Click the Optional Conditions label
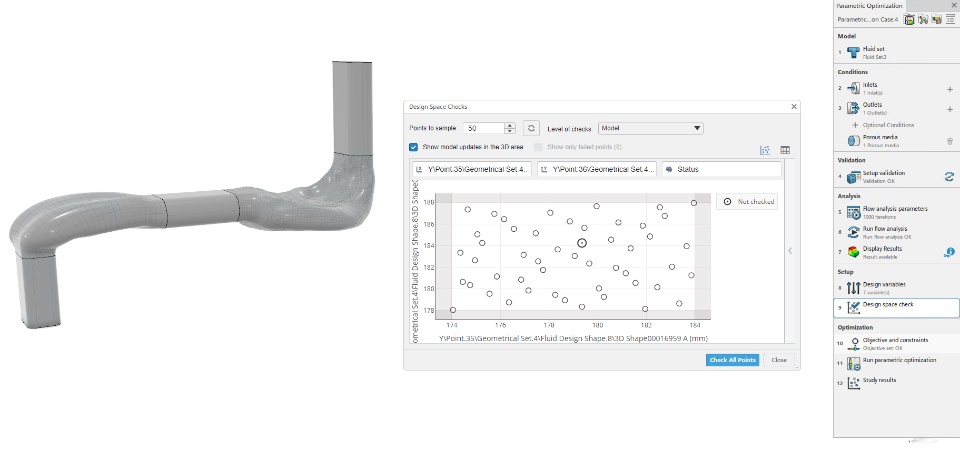This screenshot has height=463, width=960. [x=888, y=125]
